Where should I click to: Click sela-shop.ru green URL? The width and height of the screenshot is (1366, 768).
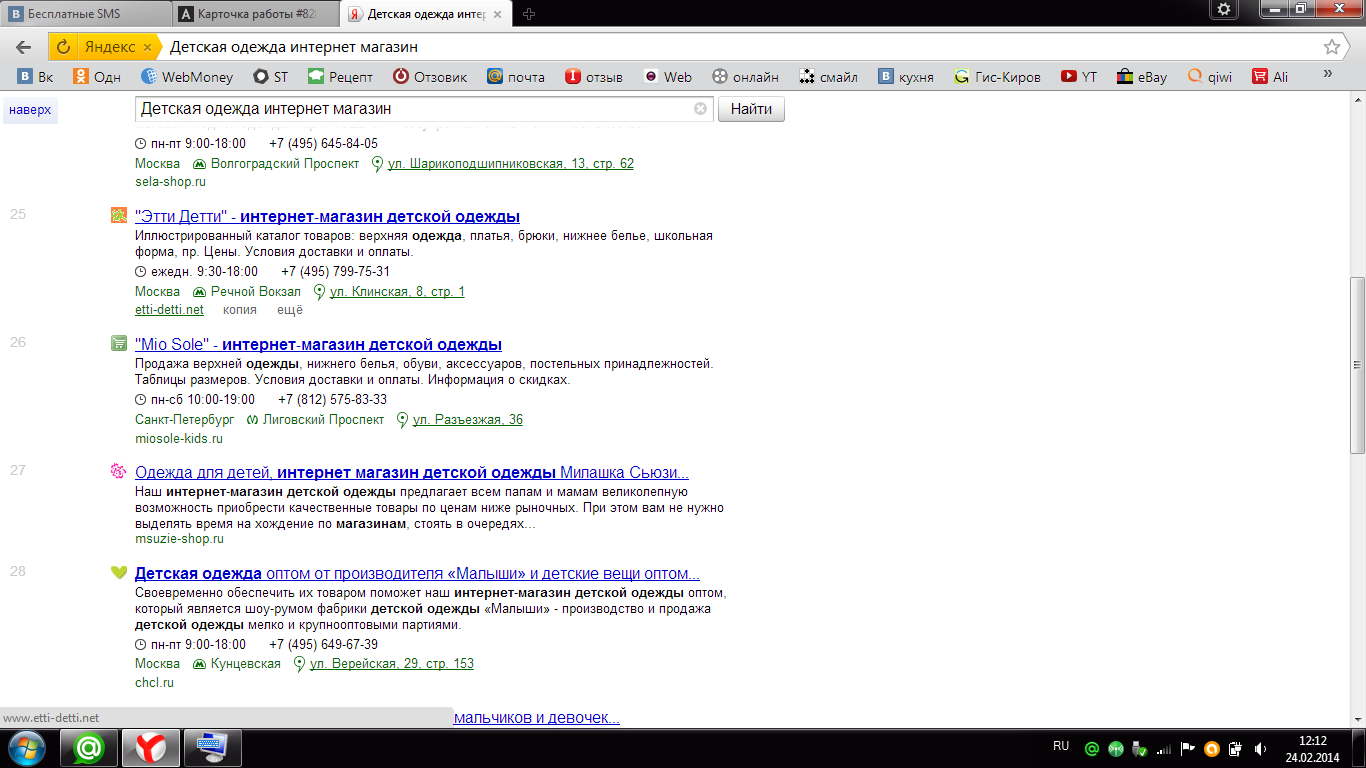170,182
